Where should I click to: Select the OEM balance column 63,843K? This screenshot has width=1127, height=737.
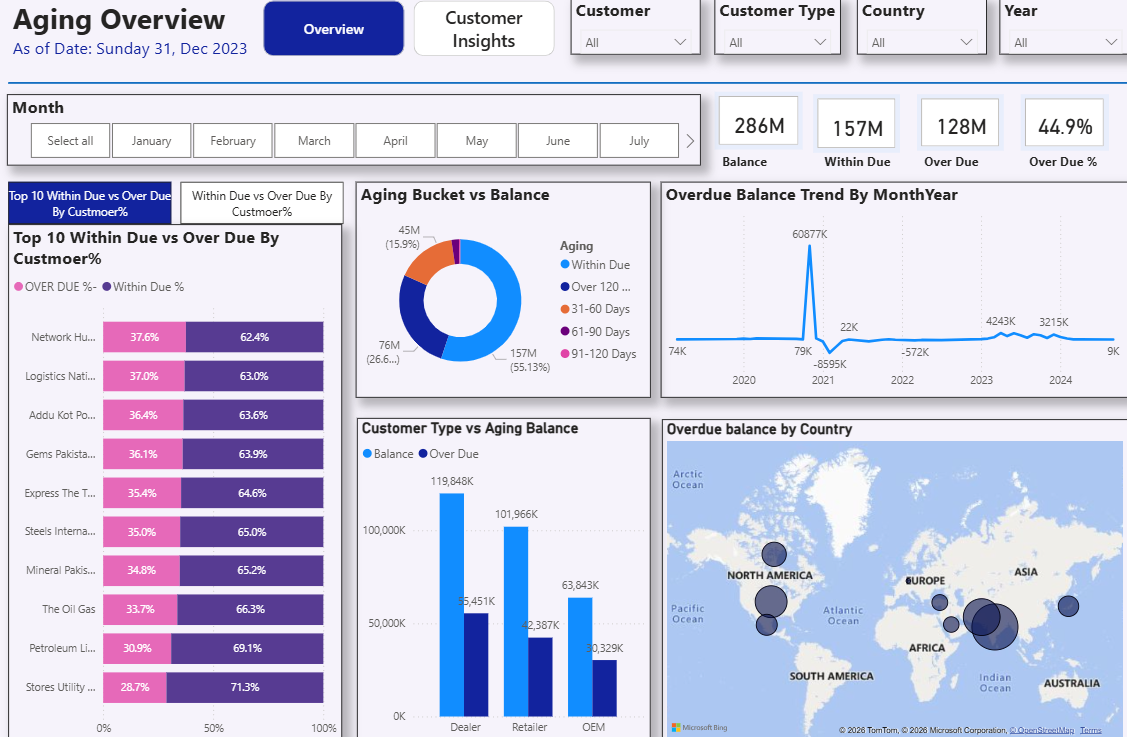pyautogui.click(x=580, y=656)
